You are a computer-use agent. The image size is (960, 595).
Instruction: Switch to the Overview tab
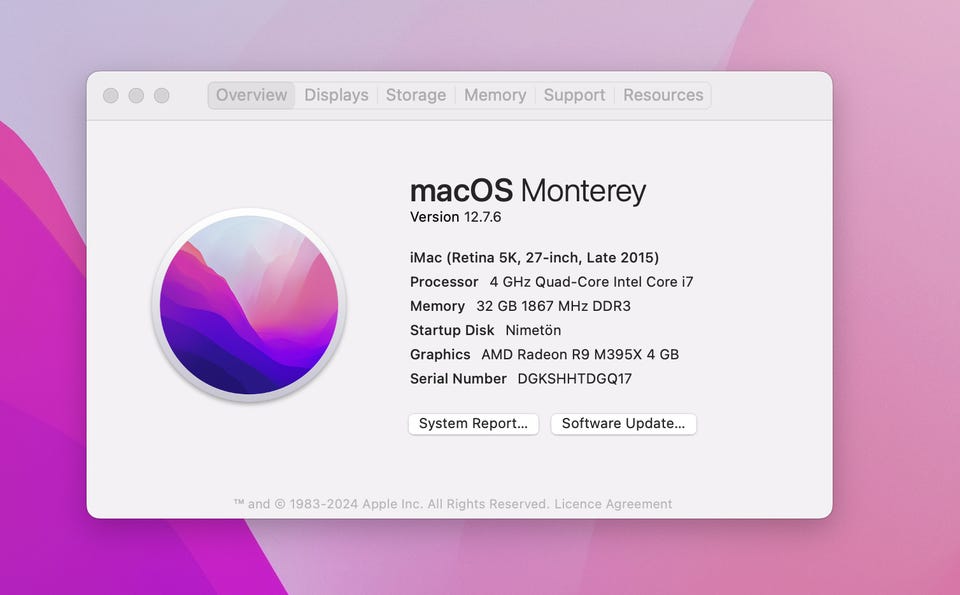251,95
